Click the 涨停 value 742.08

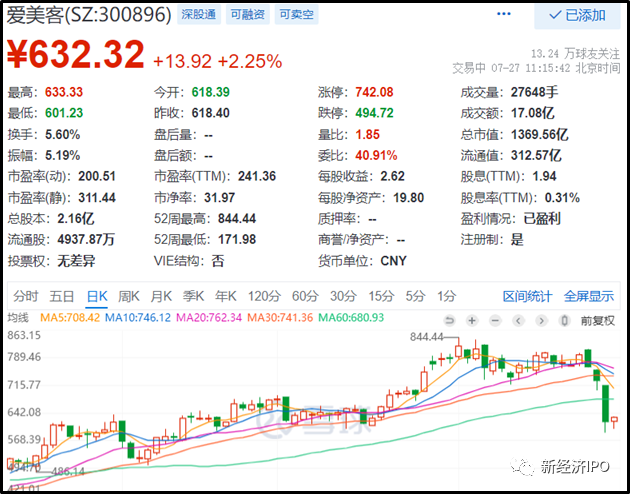[x=374, y=92]
